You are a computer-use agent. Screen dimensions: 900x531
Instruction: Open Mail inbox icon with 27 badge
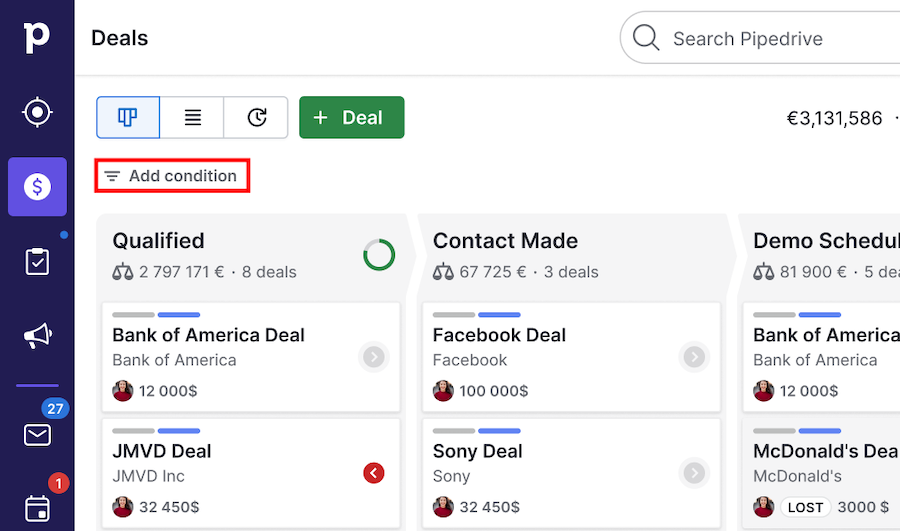(x=37, y=434)
